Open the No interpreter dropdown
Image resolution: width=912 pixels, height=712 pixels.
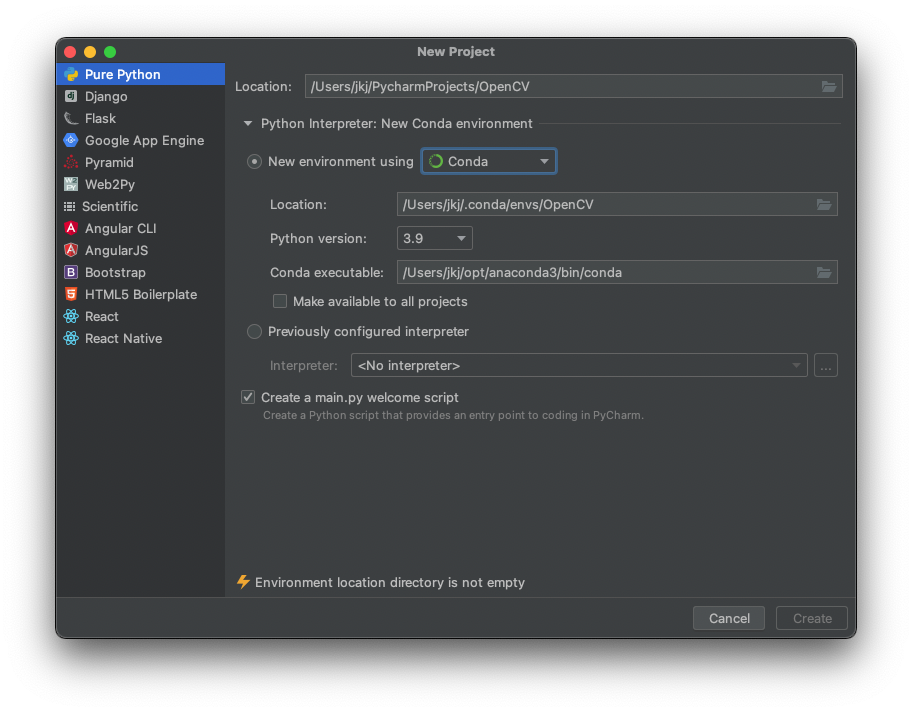pos(579,365)
